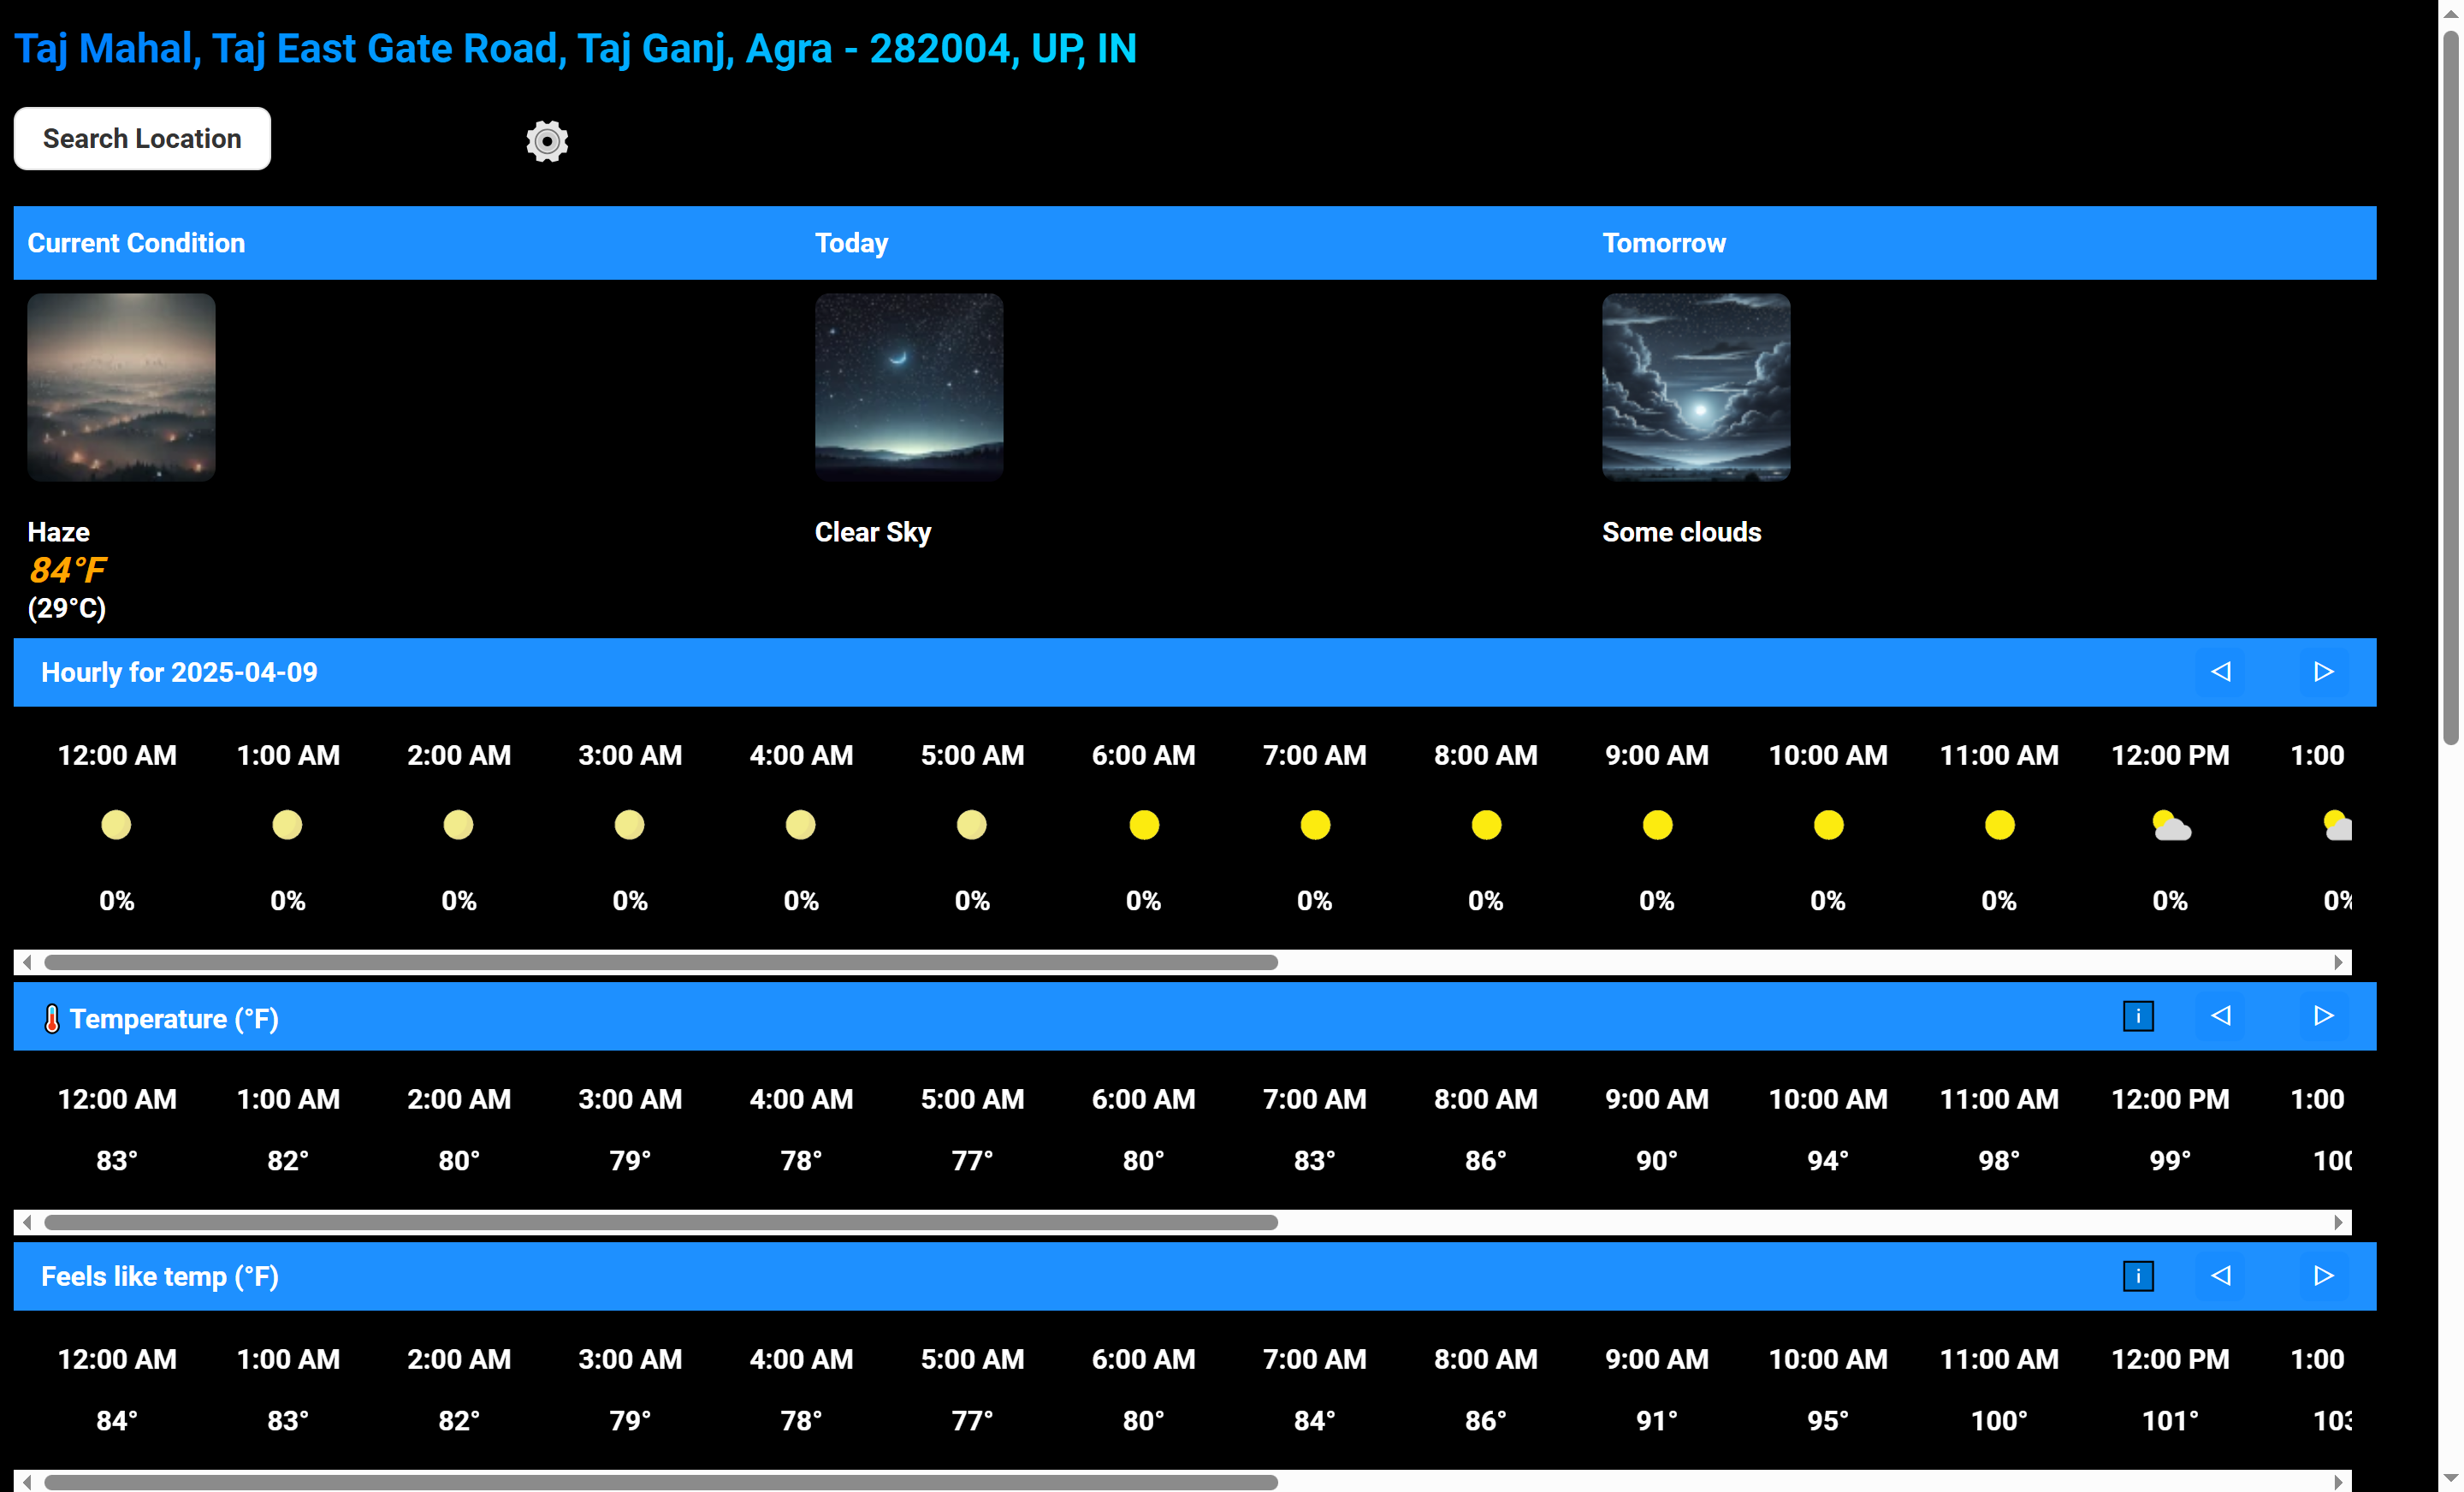Click the 0% precipitation under 9:00 AM
This screenshot has height=1492, width=2464.
pyautogui.click(x=1657, y=901)
